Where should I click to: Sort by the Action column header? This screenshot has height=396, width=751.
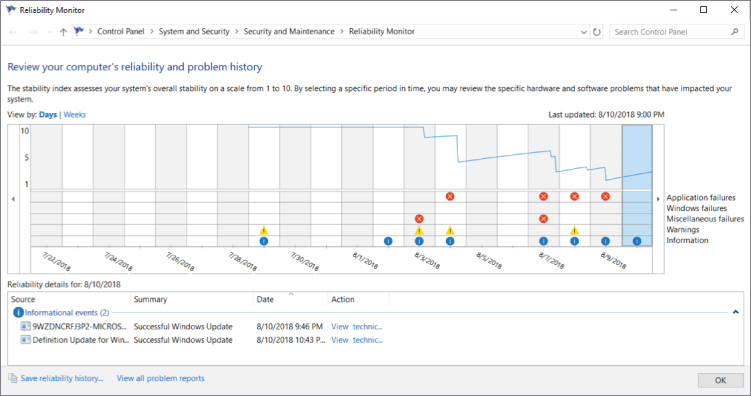point(359,299)
